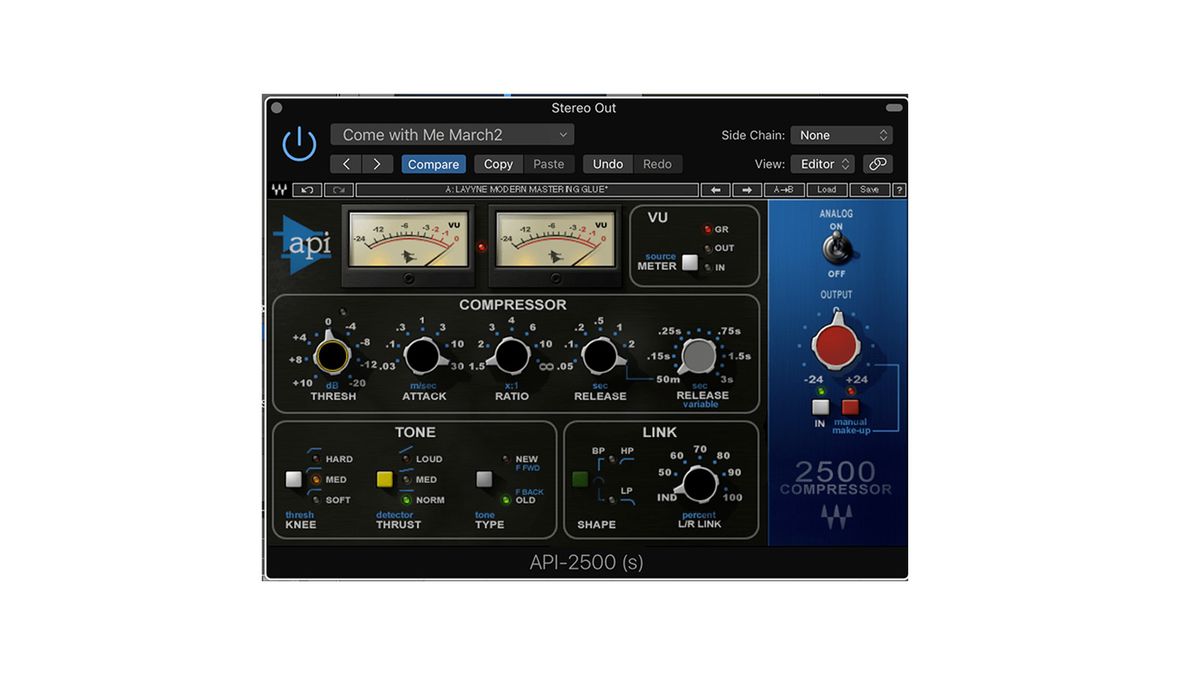Click the A→B copy setup button
The width and height of the screenshot is (1200, 675).
784,190
